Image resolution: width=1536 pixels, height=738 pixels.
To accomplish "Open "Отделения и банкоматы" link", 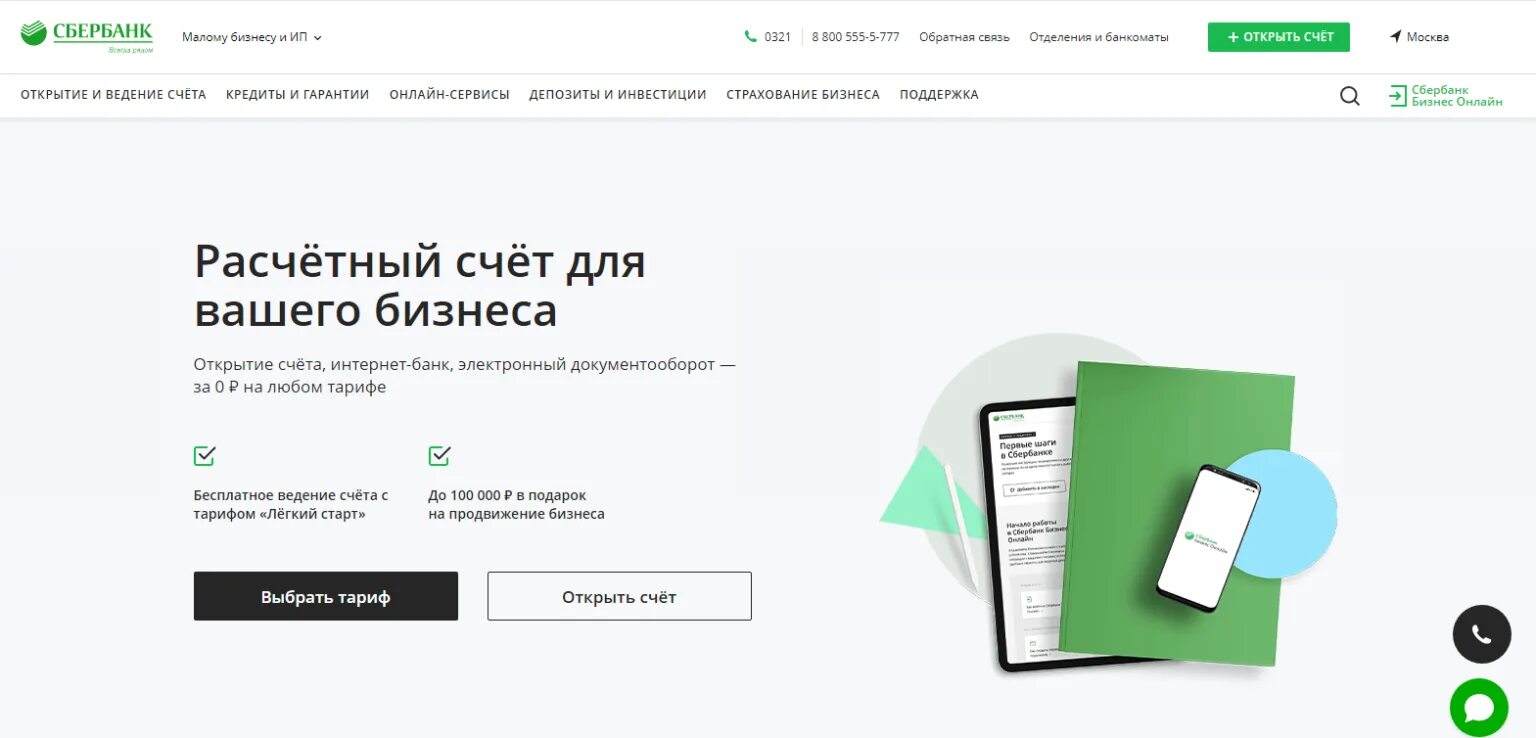I will point(1099,37).
